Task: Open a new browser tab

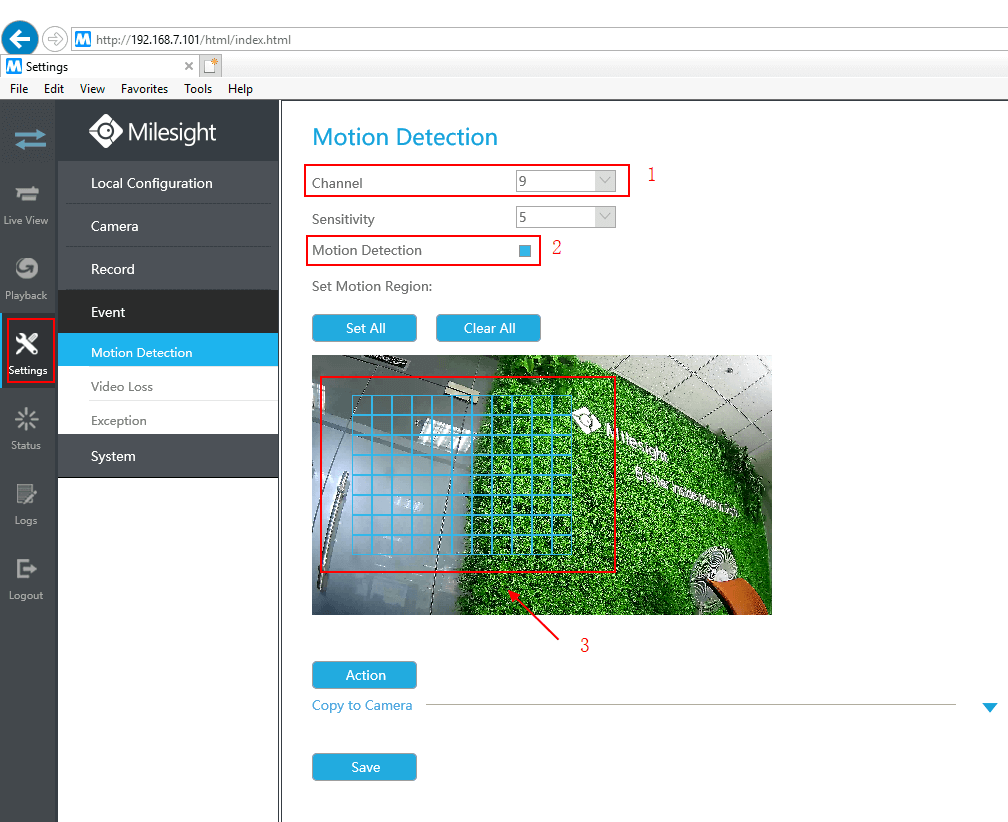Action: (x=210, y=64)
